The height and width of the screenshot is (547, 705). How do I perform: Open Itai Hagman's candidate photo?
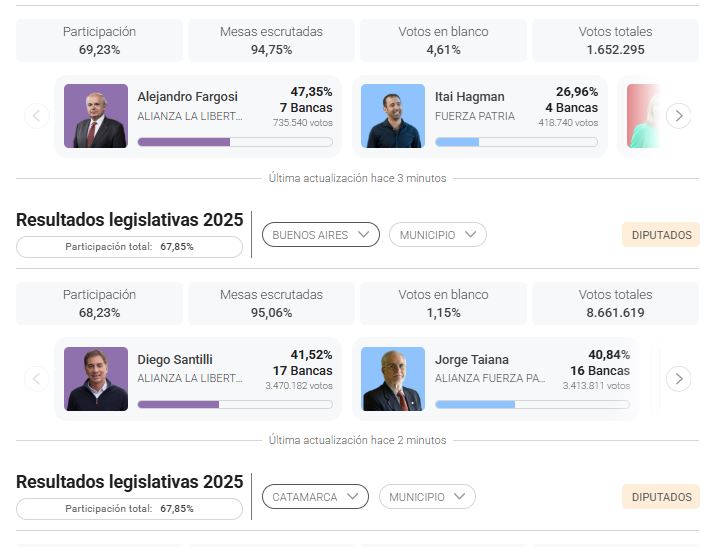pos(393,116)
